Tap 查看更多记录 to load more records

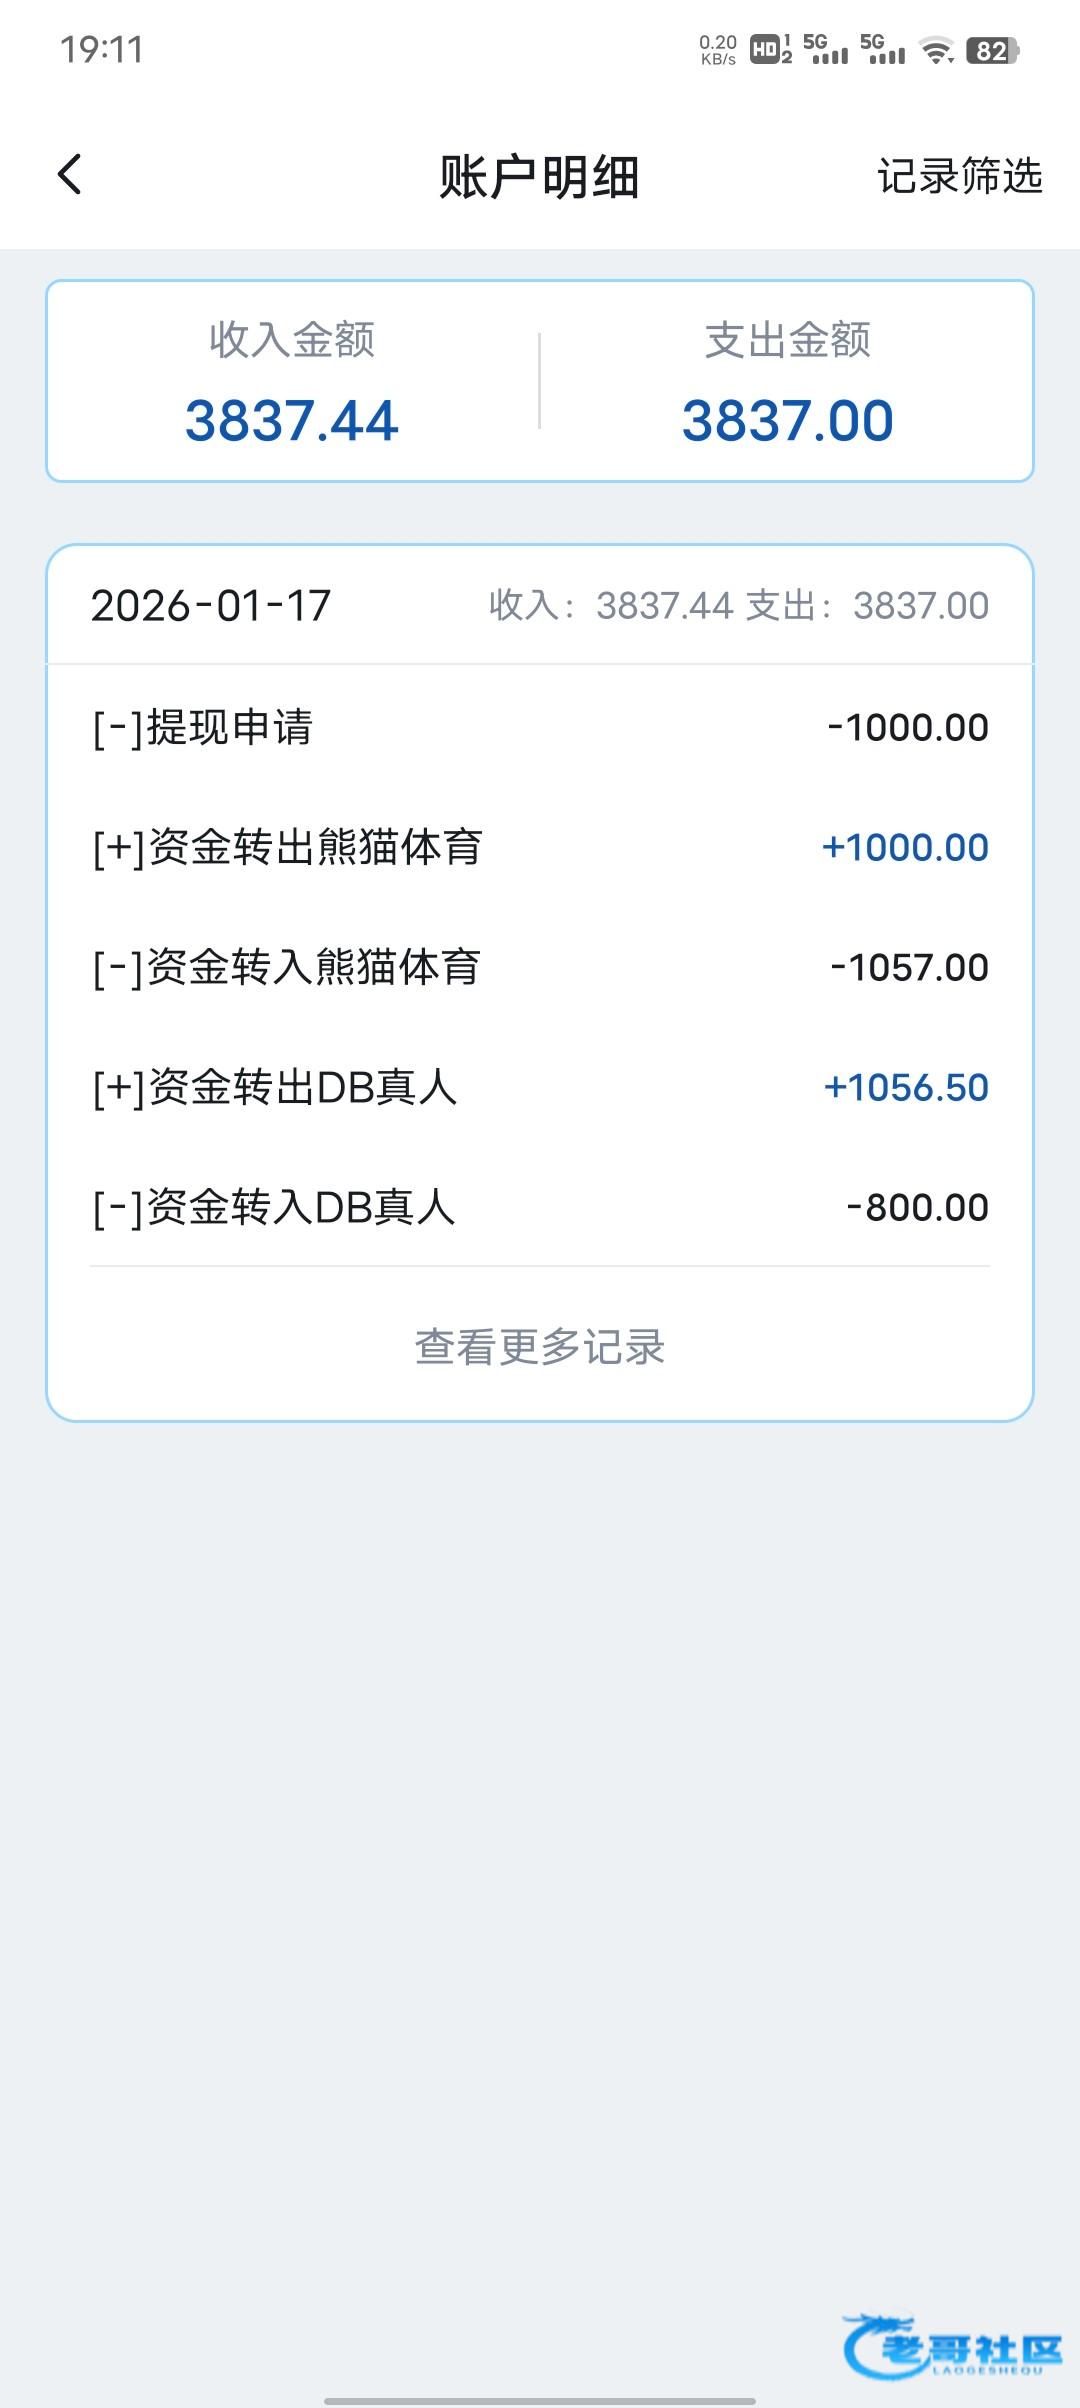click(x=540, y=1346)
